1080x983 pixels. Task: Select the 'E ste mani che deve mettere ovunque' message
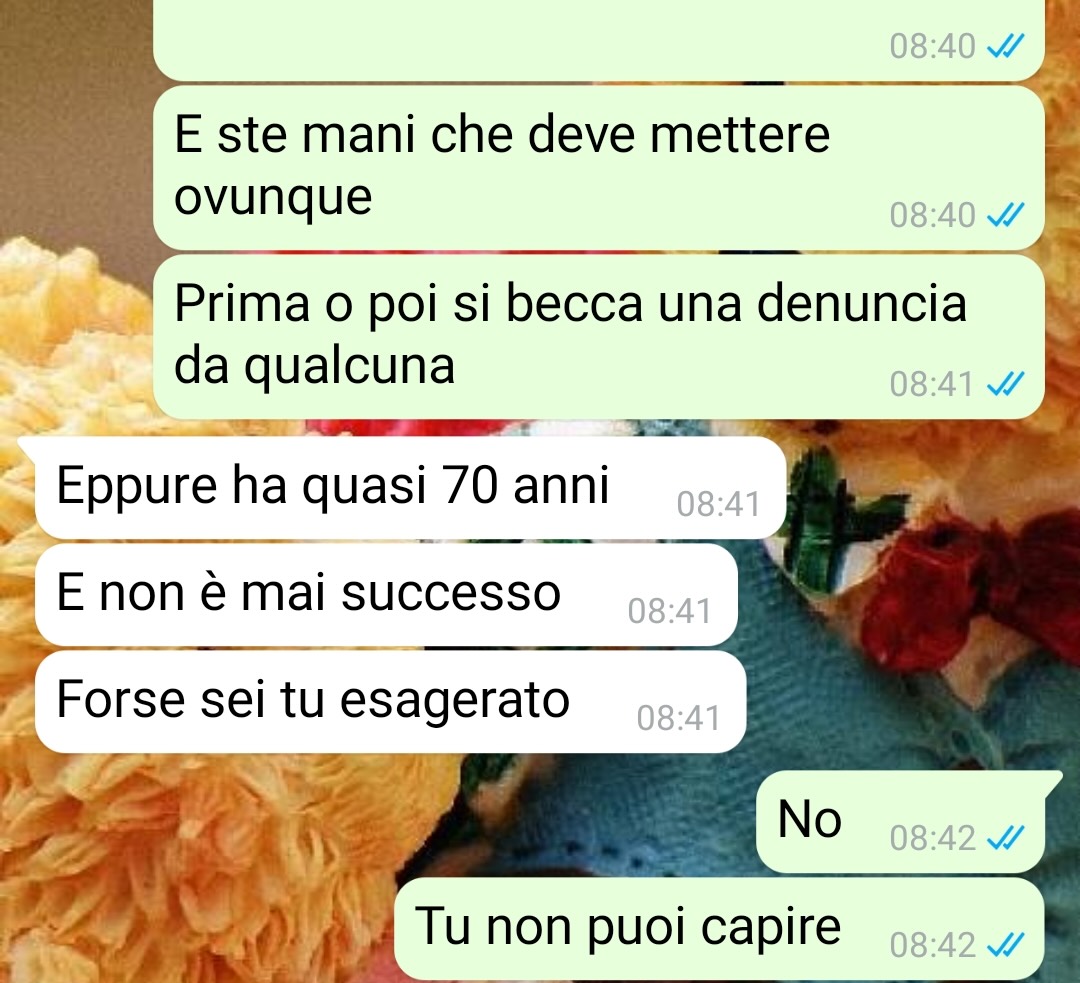coord(598,167)
